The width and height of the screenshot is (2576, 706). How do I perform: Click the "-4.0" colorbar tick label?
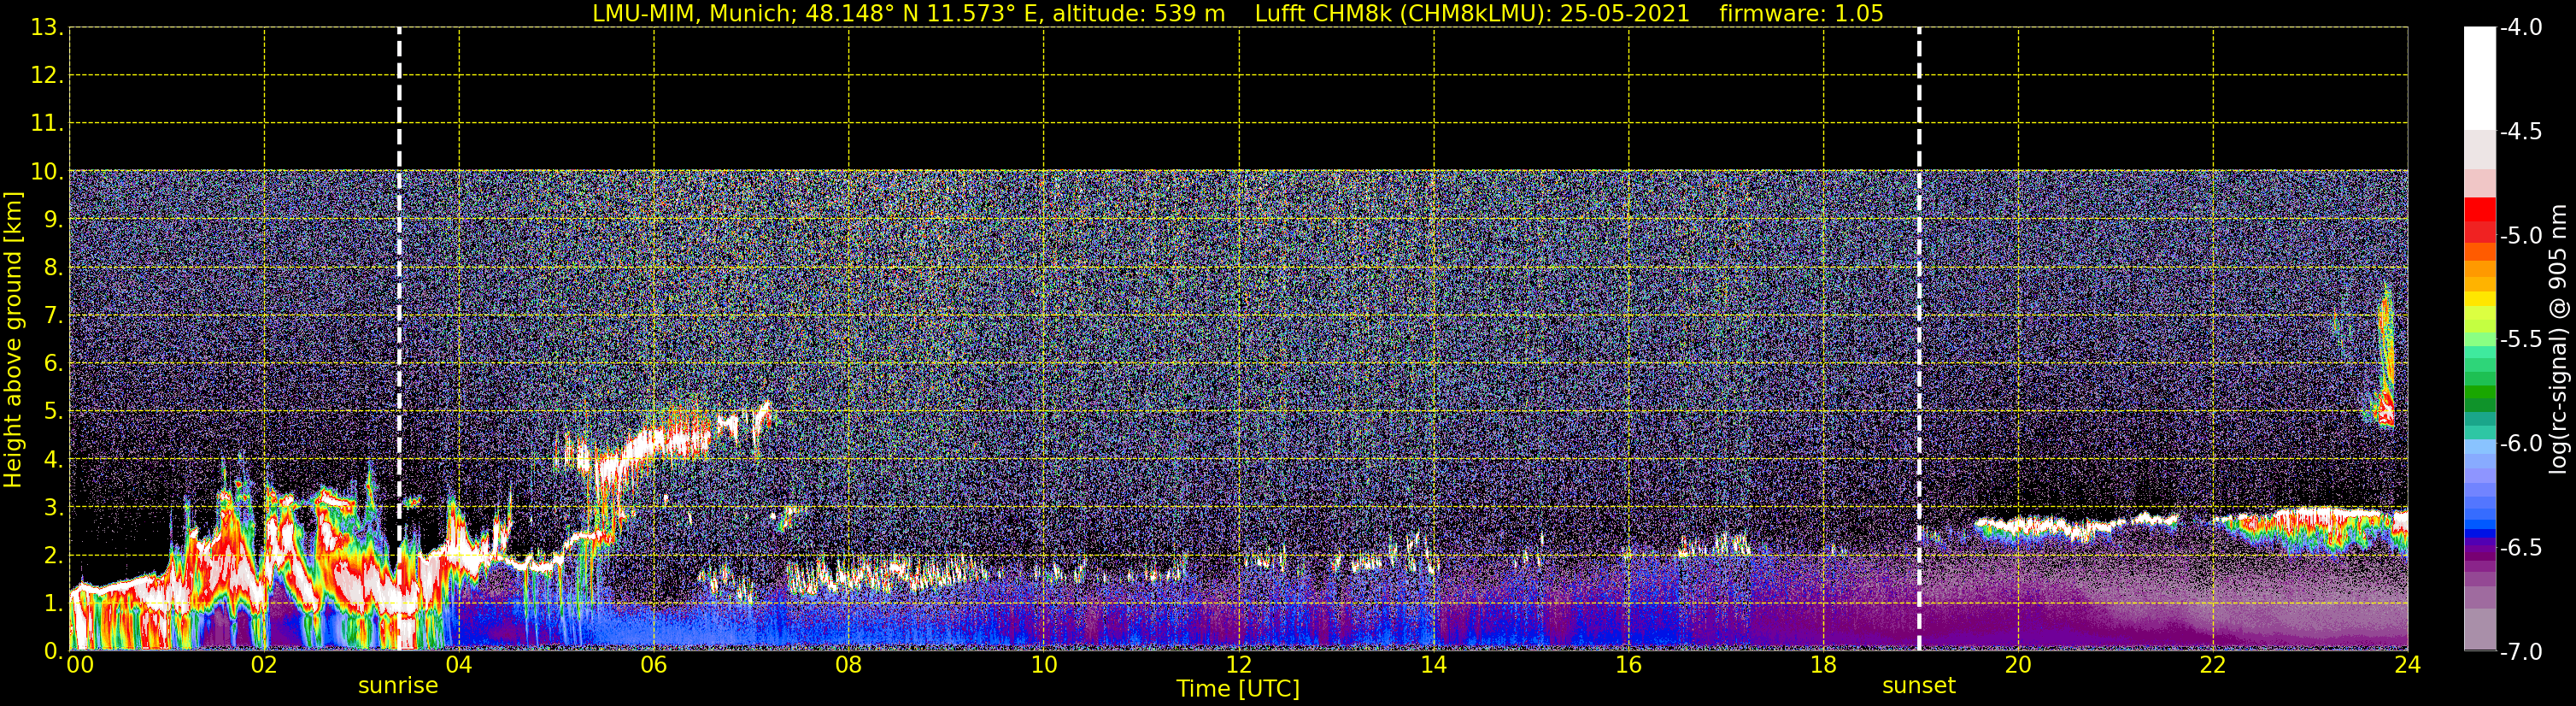(2521, 28)
